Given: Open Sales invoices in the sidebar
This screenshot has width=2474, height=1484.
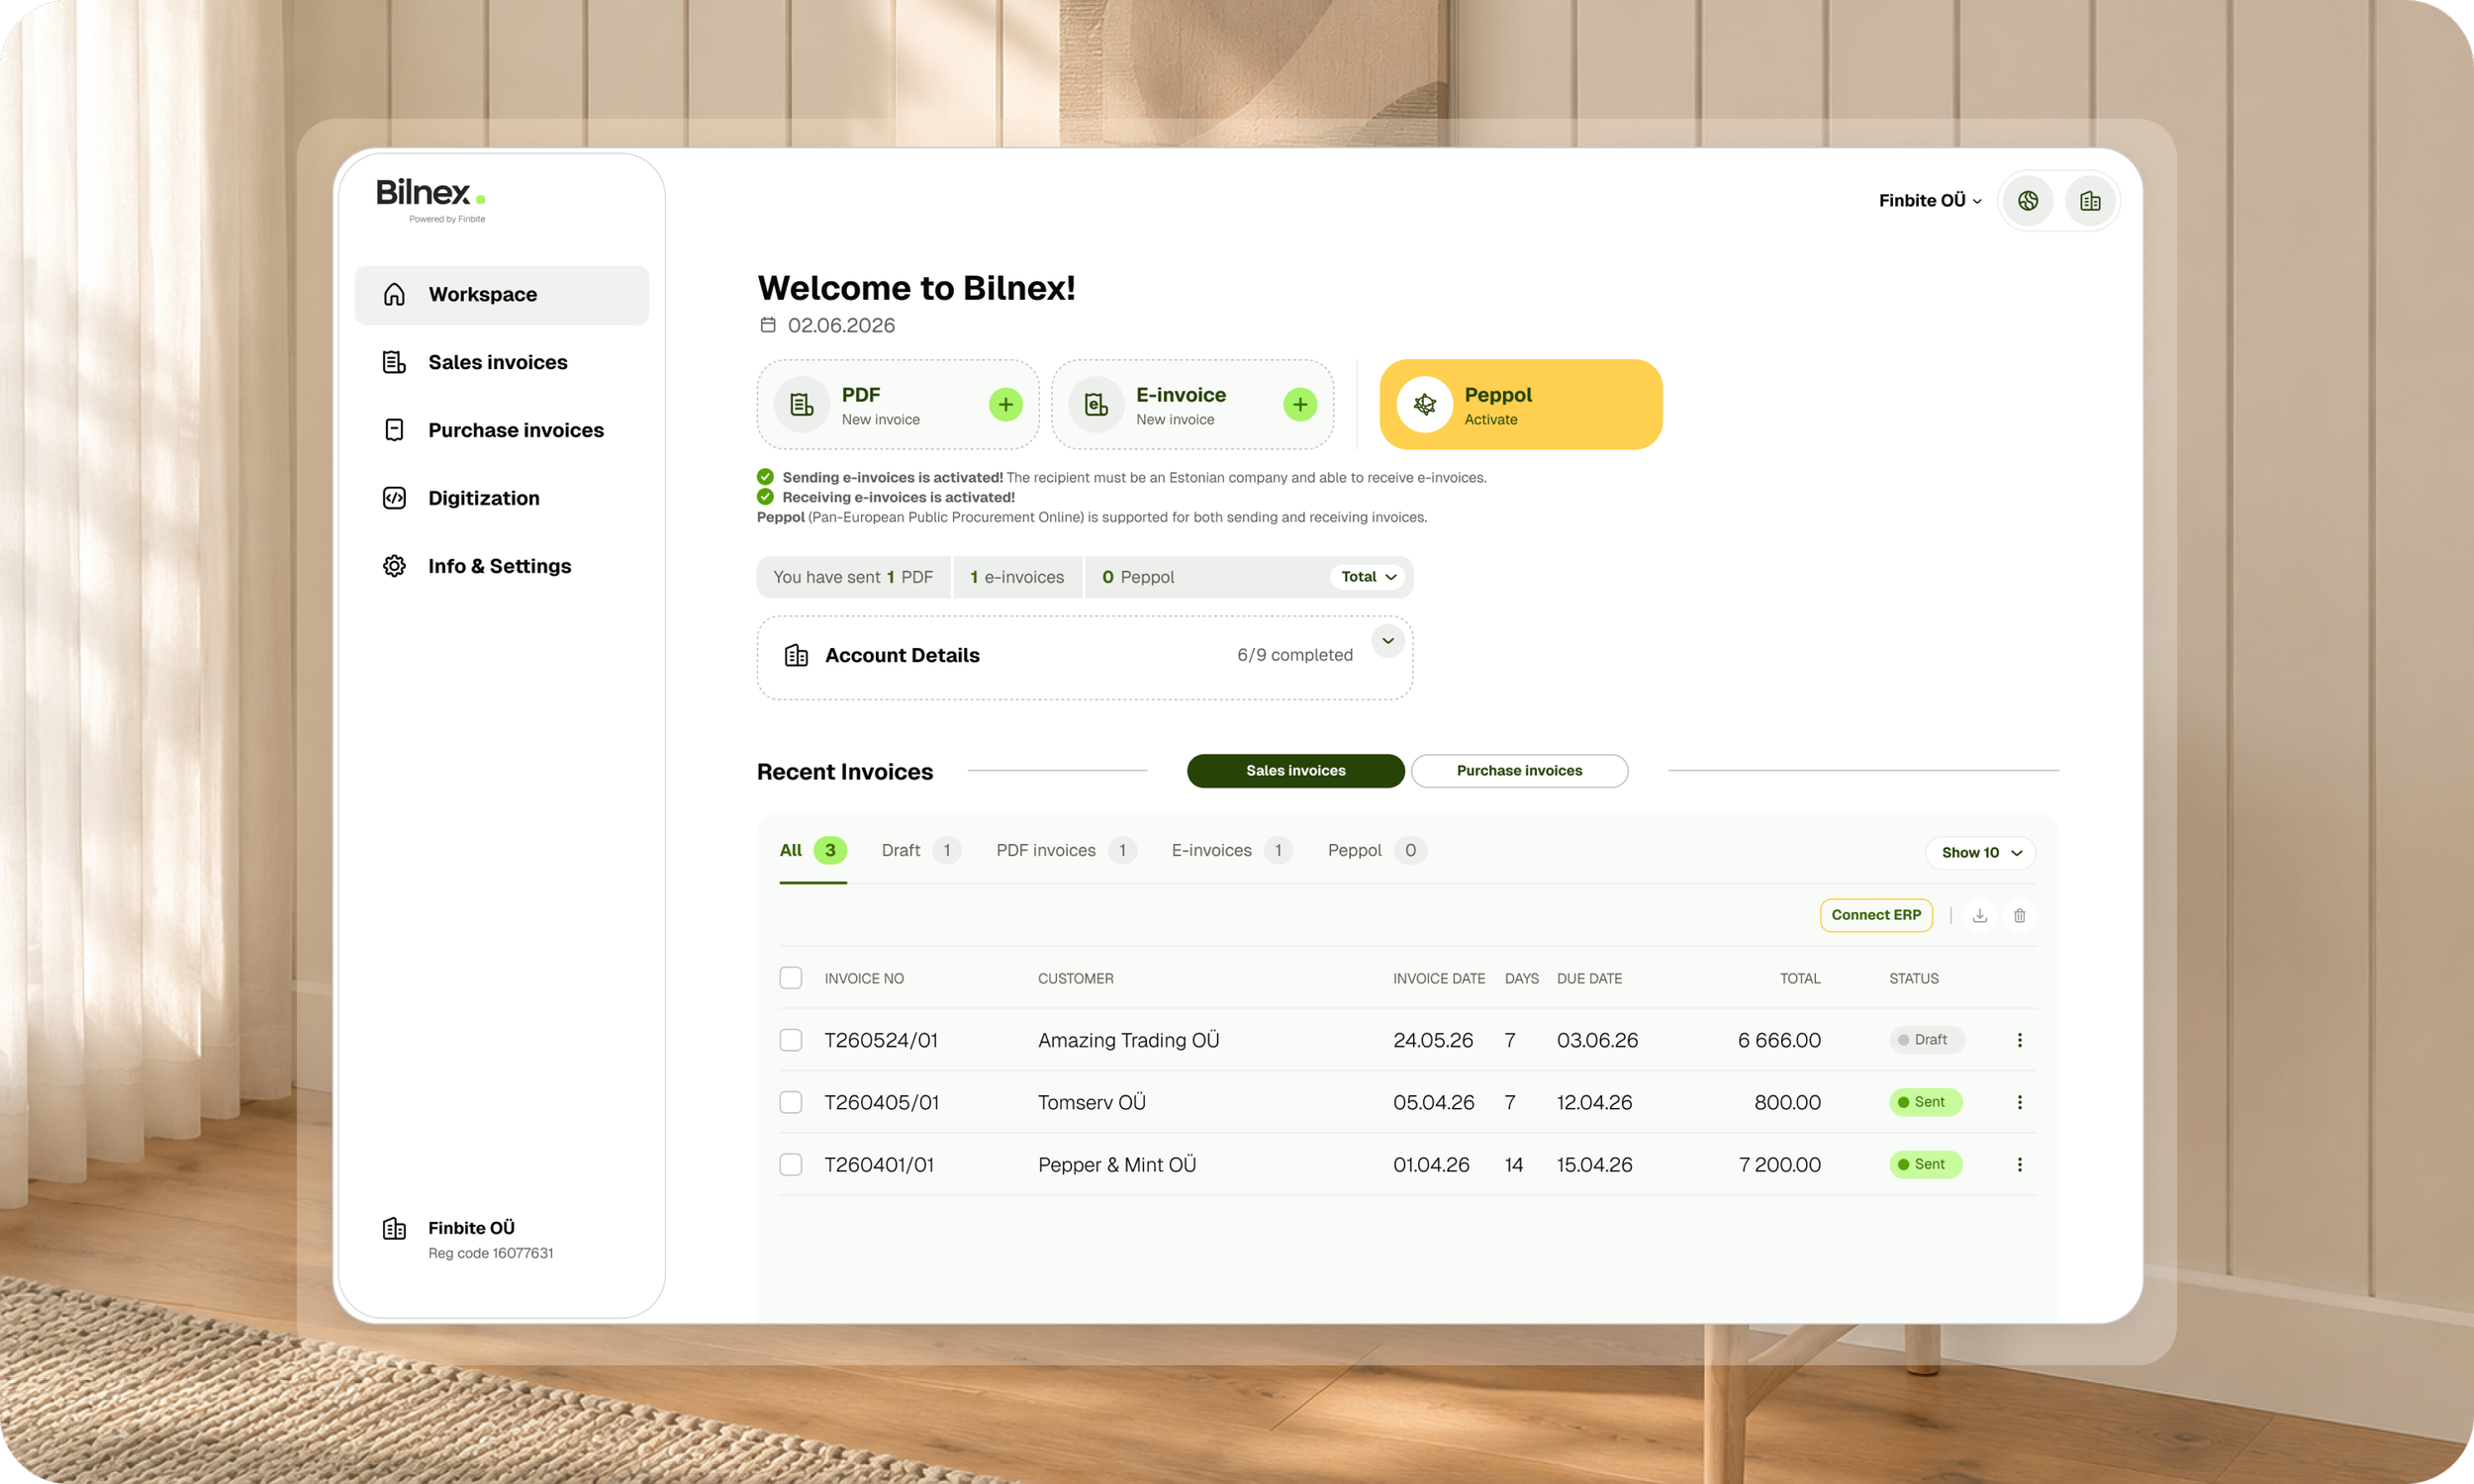Looking at the screenshot, I should (x=502, y=362).
